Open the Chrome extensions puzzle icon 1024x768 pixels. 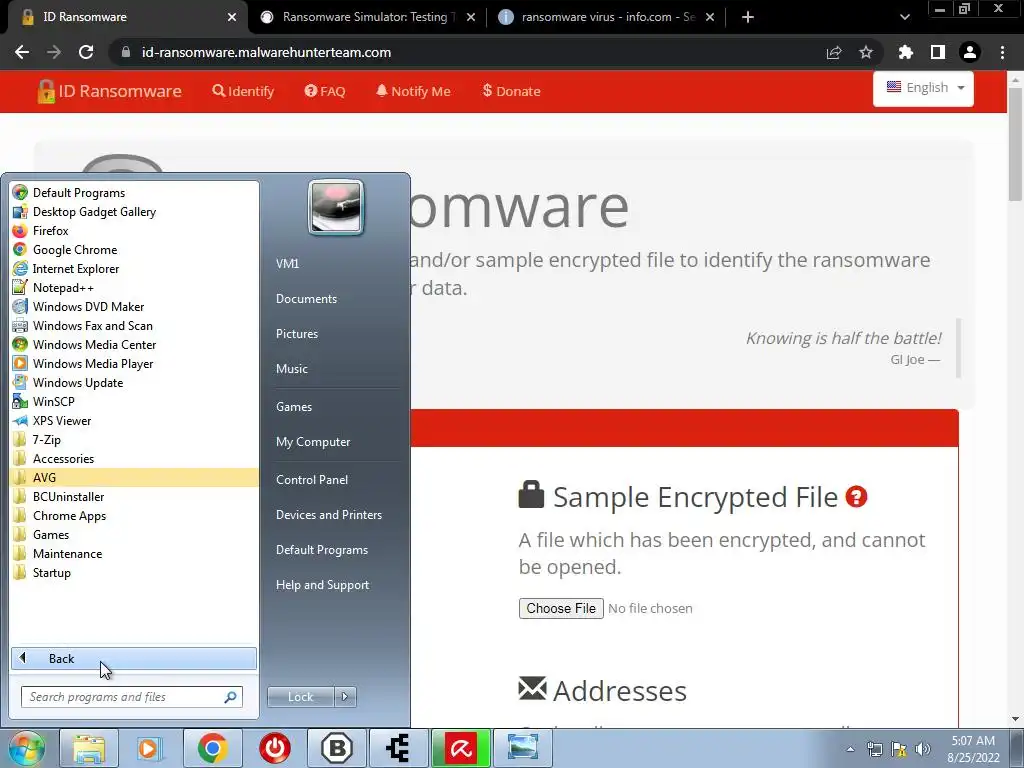point(906,52)
